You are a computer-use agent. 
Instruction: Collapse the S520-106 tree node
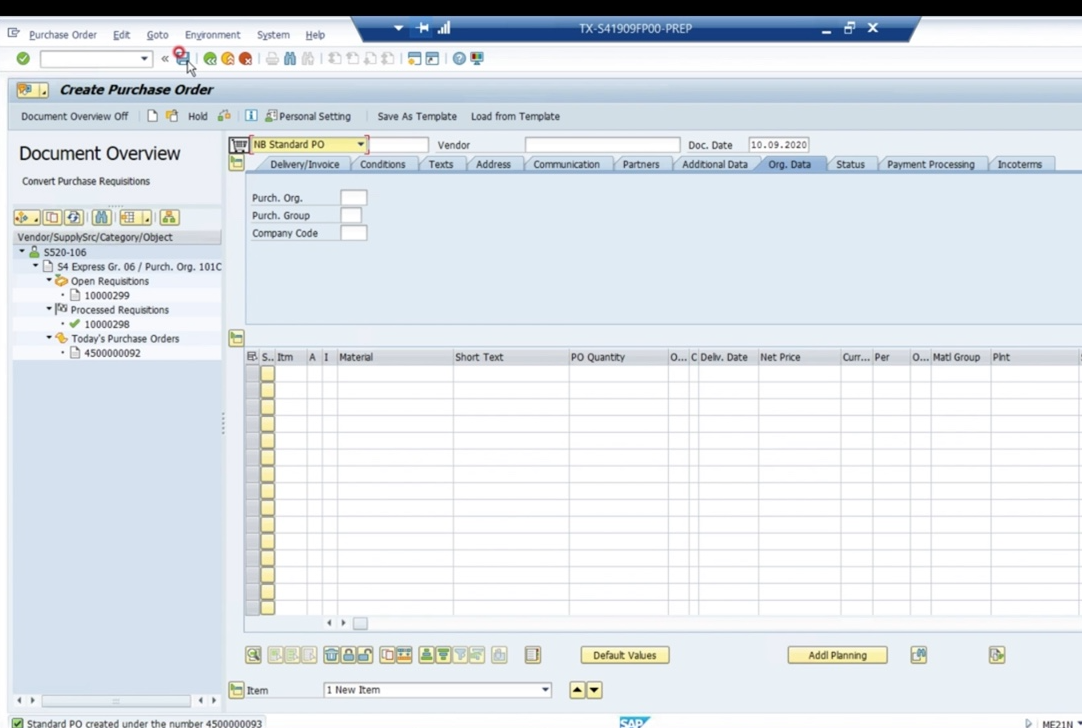pos(22,251)
